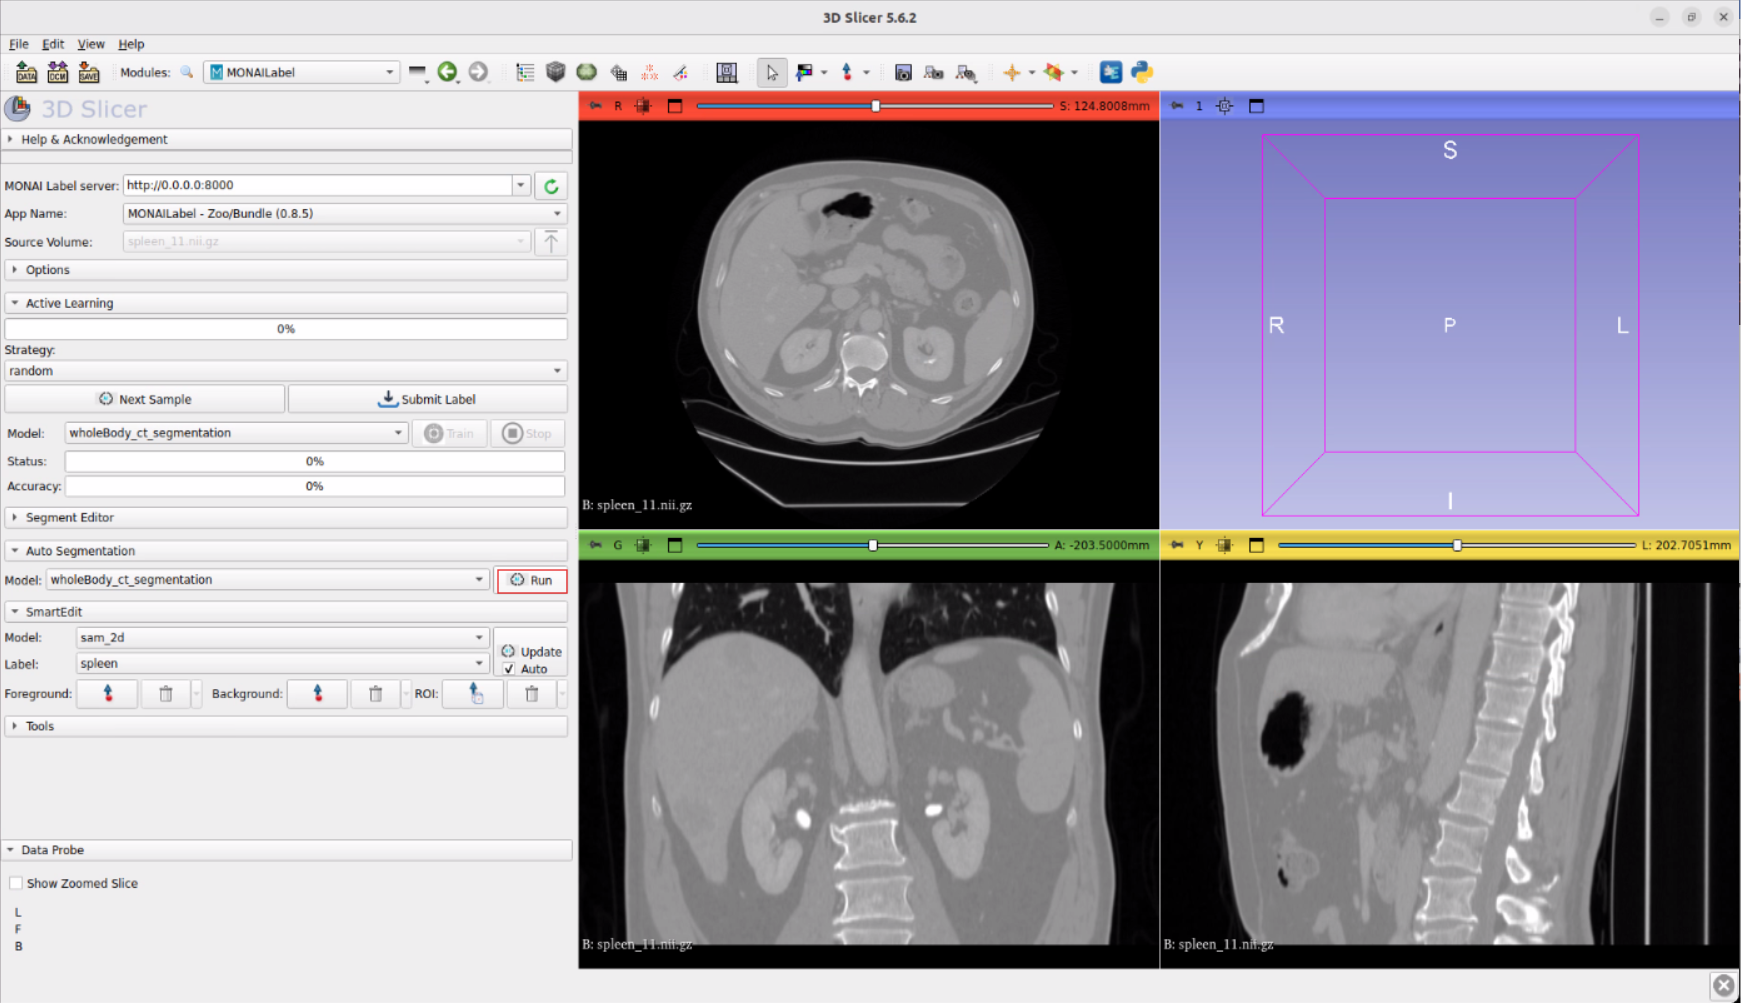Open the Edit menu
The width and height of the screenshot is (1741, 1003).
[53, 44]
